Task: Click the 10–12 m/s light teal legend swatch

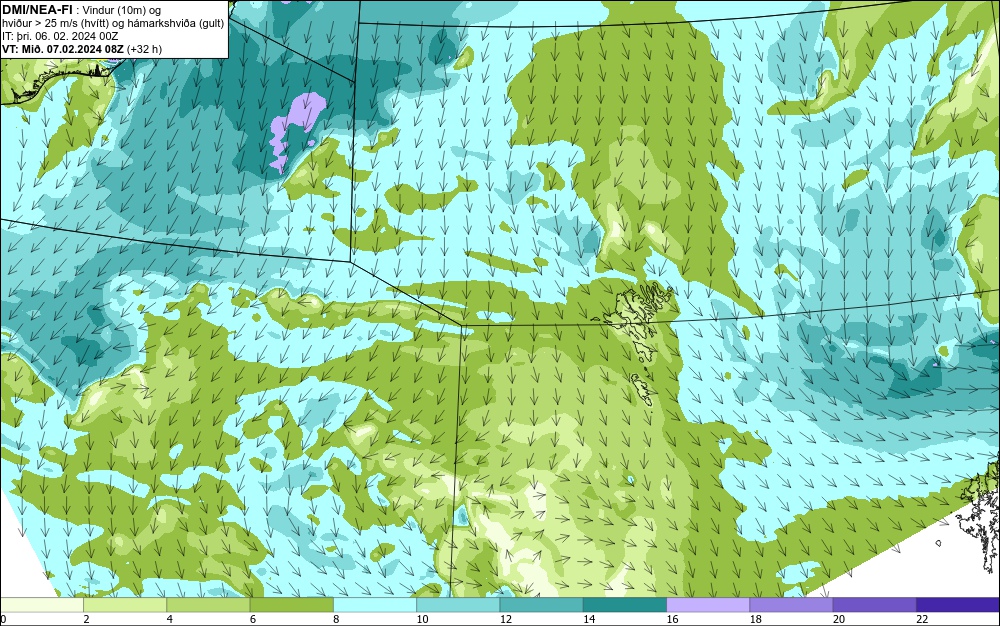Action: click(458, 605)
